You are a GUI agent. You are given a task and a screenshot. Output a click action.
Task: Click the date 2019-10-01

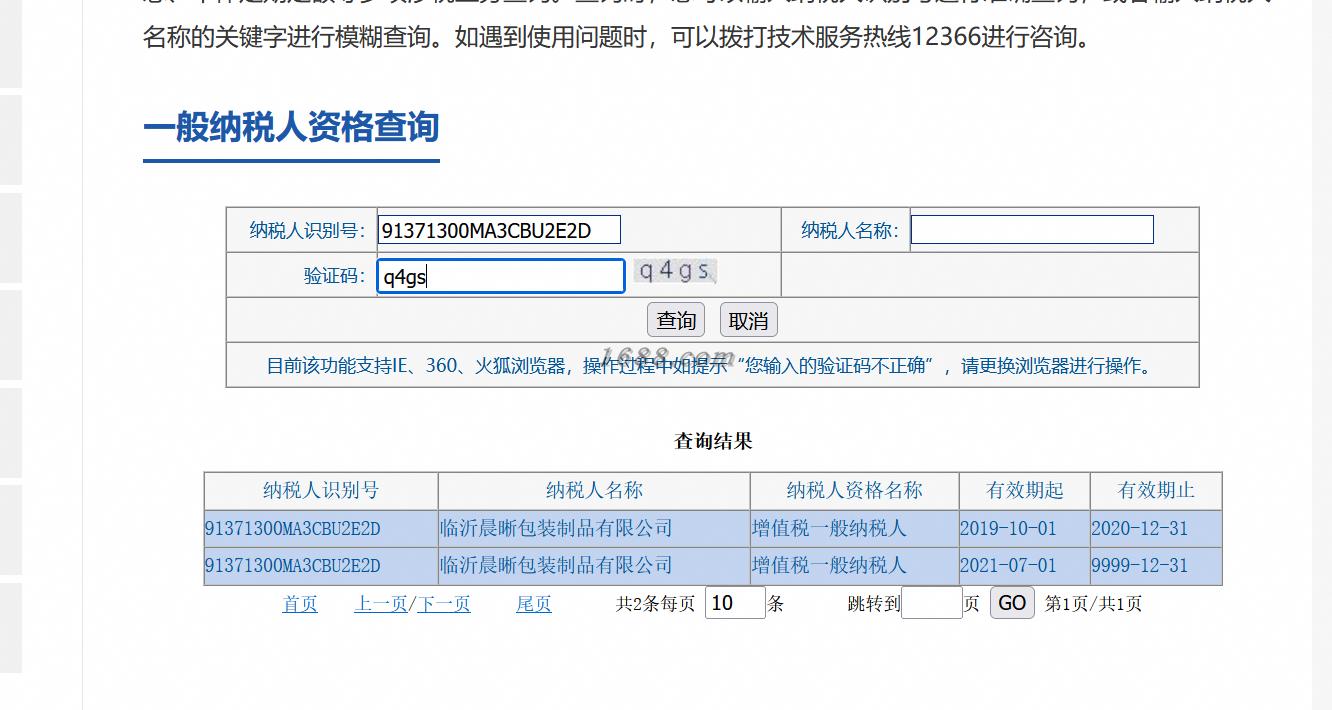[x=1008, y=528]
